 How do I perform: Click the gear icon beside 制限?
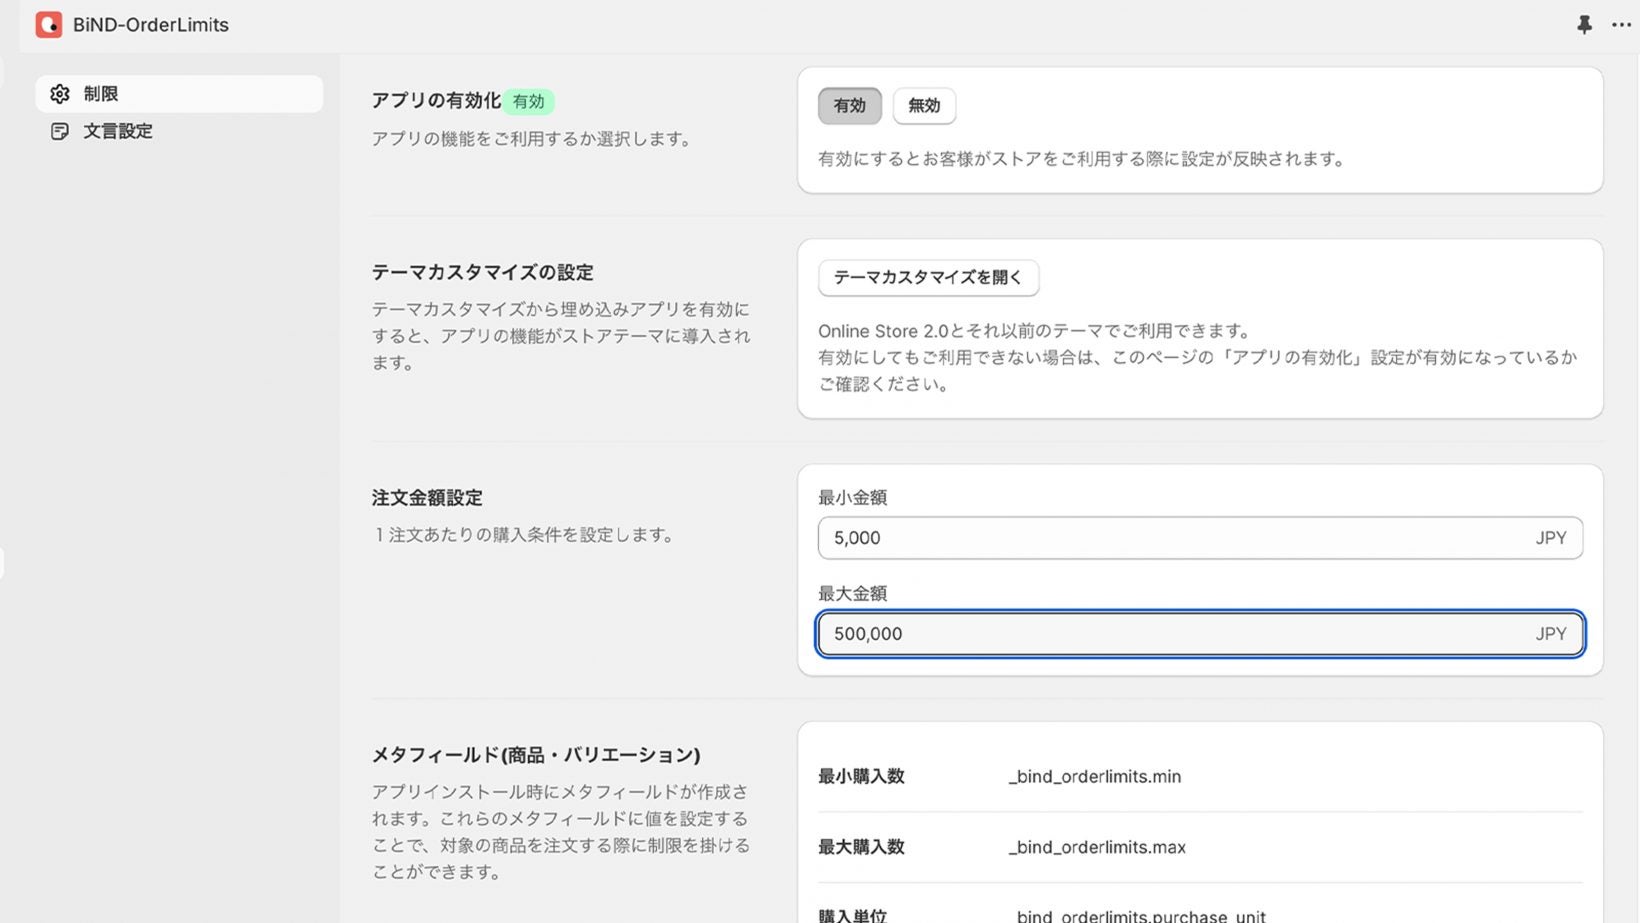coord(60,94)
